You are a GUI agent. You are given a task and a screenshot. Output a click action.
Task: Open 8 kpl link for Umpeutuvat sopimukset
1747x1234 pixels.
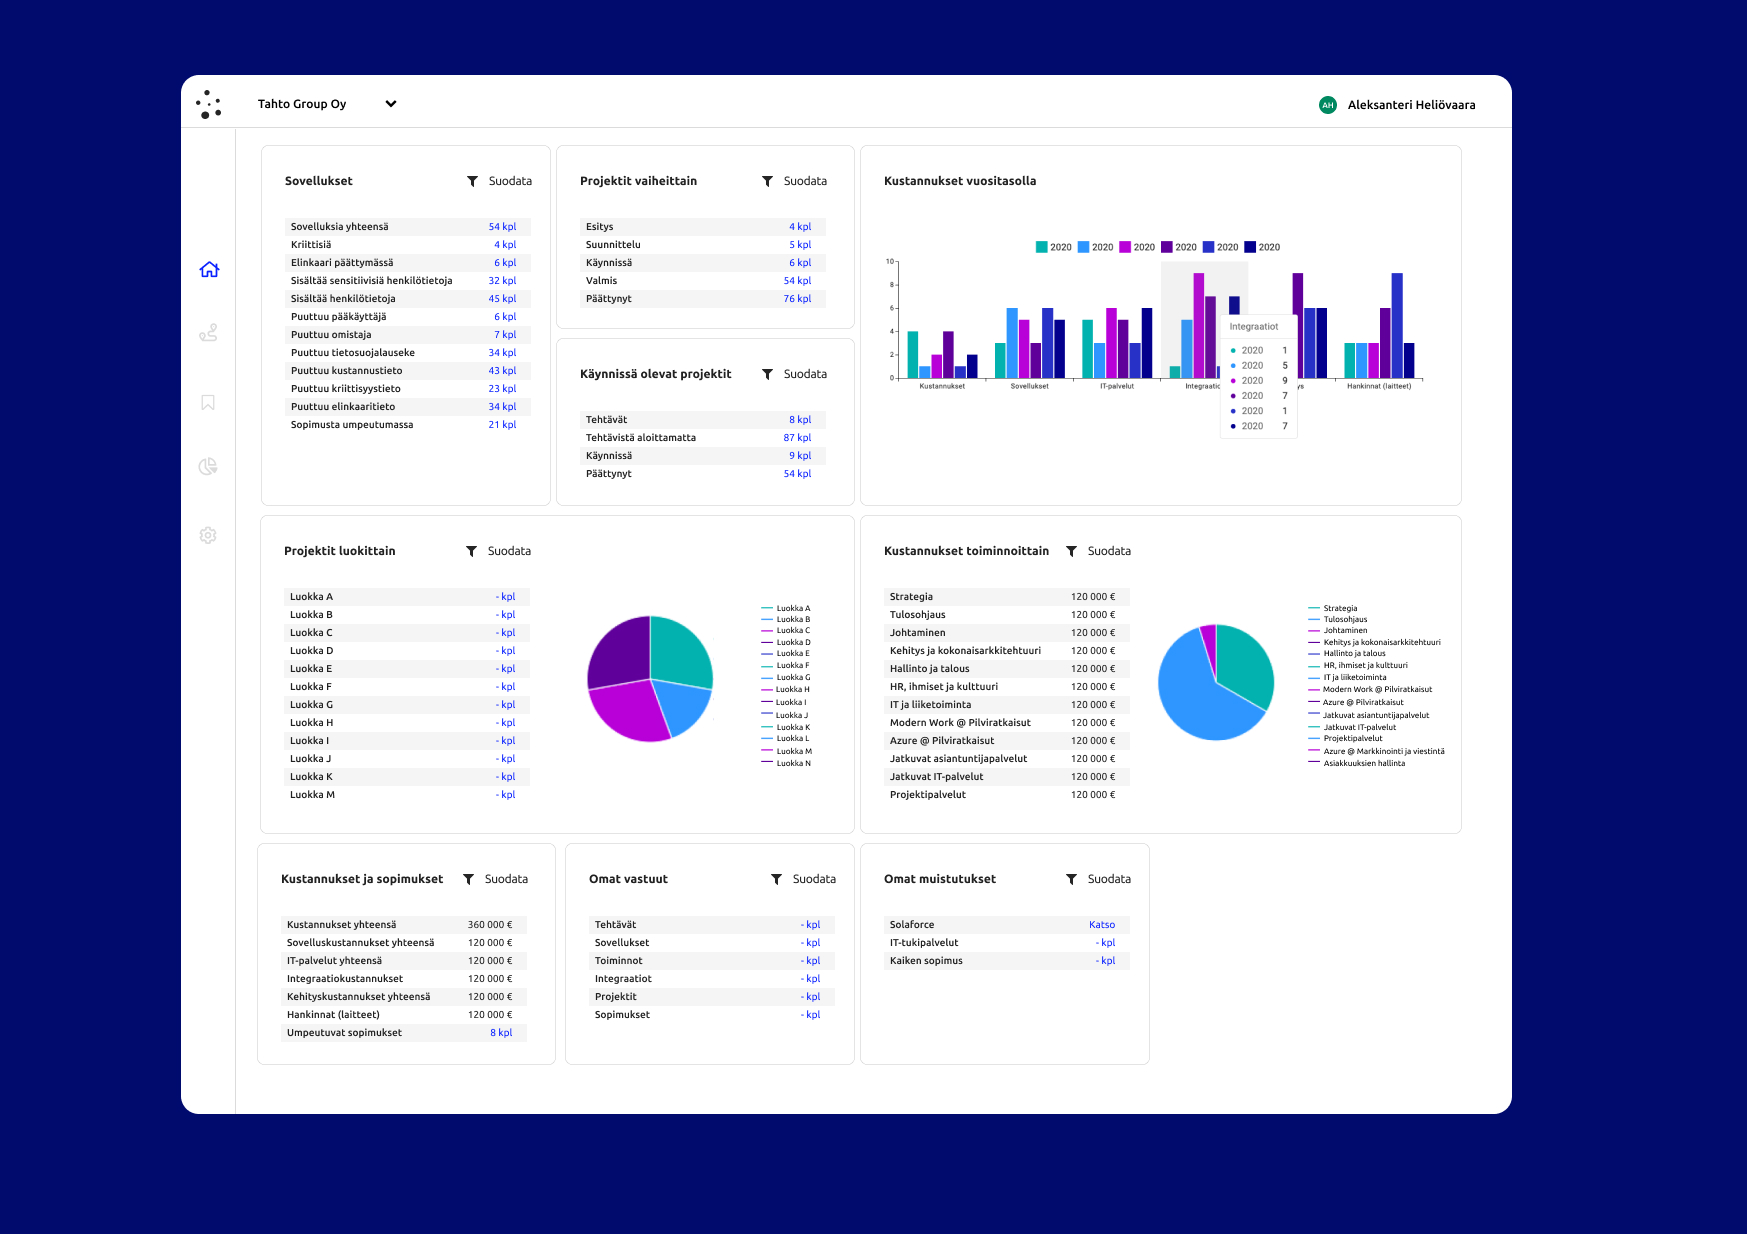[x=501, y=1033]
